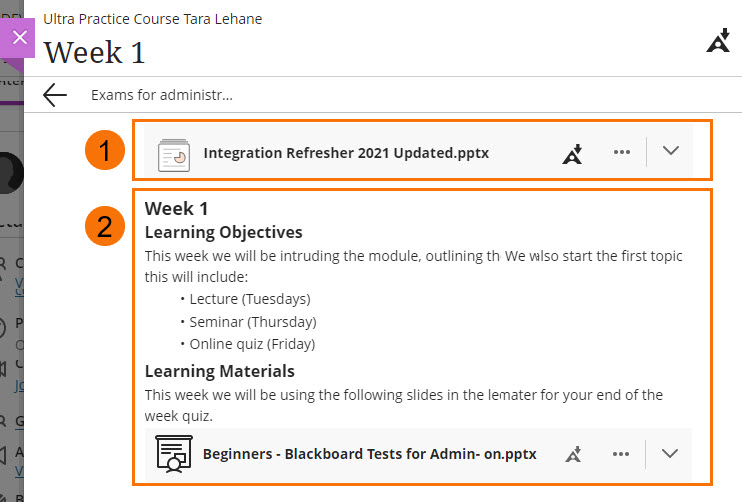Viewport: 742px width, 502px height.
Task: Open more options for Integration Refresher file
Action: tap(621, 152)
